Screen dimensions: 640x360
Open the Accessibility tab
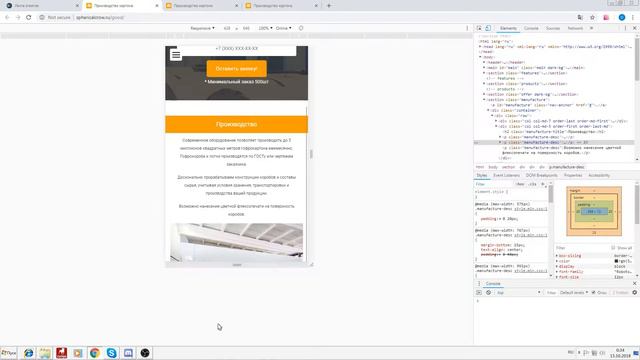[599, 176]
